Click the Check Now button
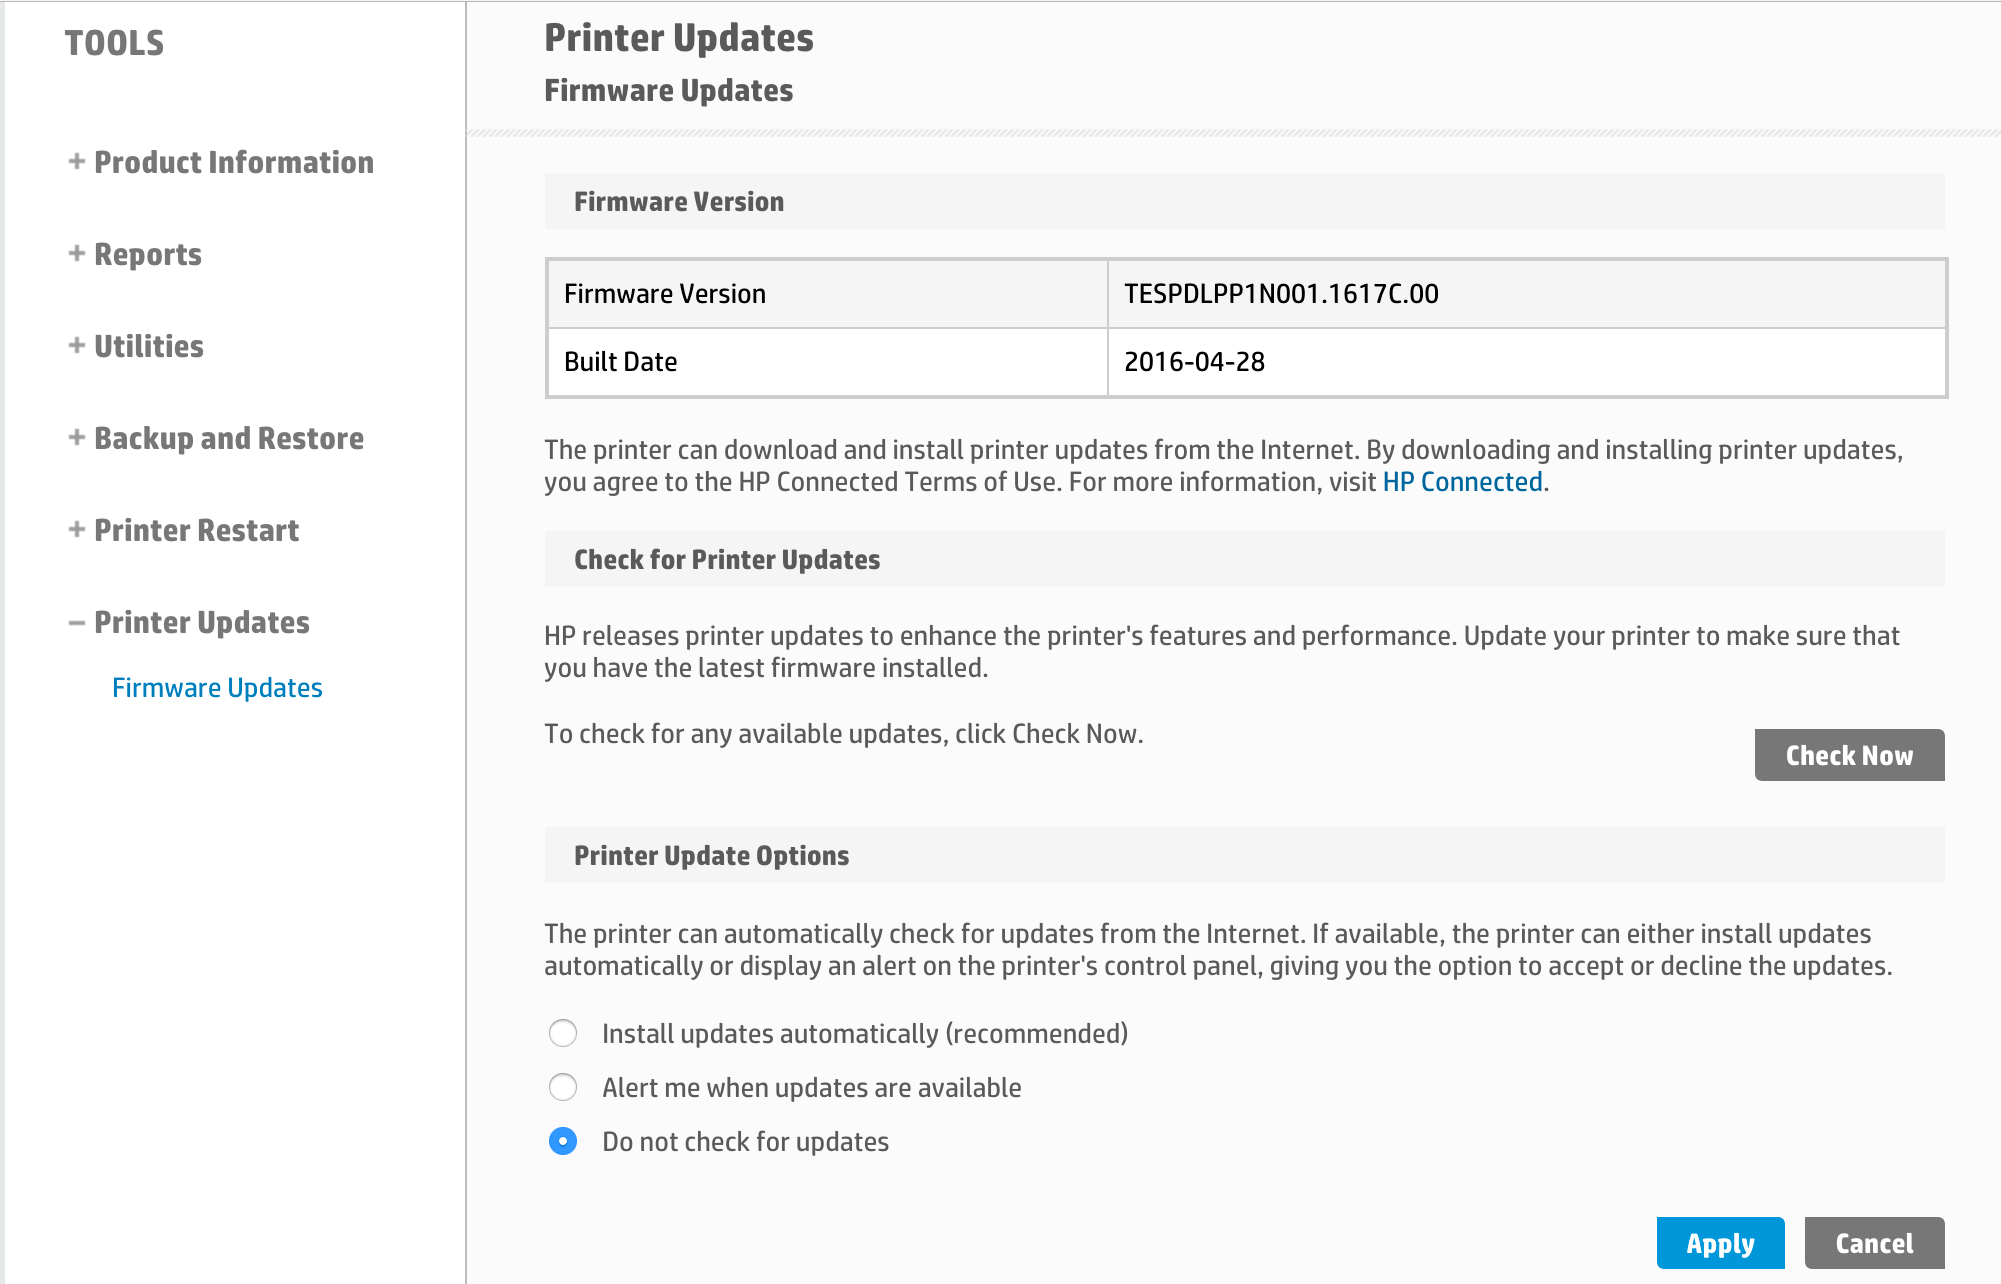 tap(1849, 755)
